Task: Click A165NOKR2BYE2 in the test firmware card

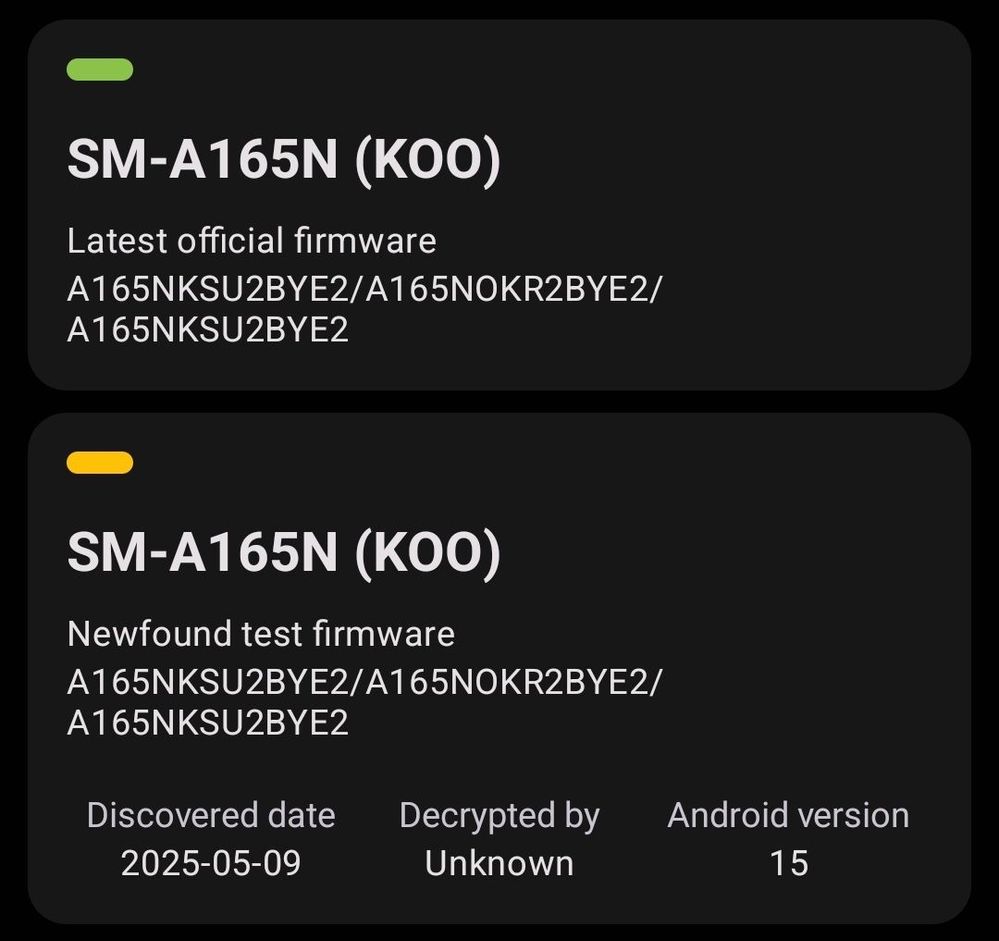Action: (x=507, y=683)
